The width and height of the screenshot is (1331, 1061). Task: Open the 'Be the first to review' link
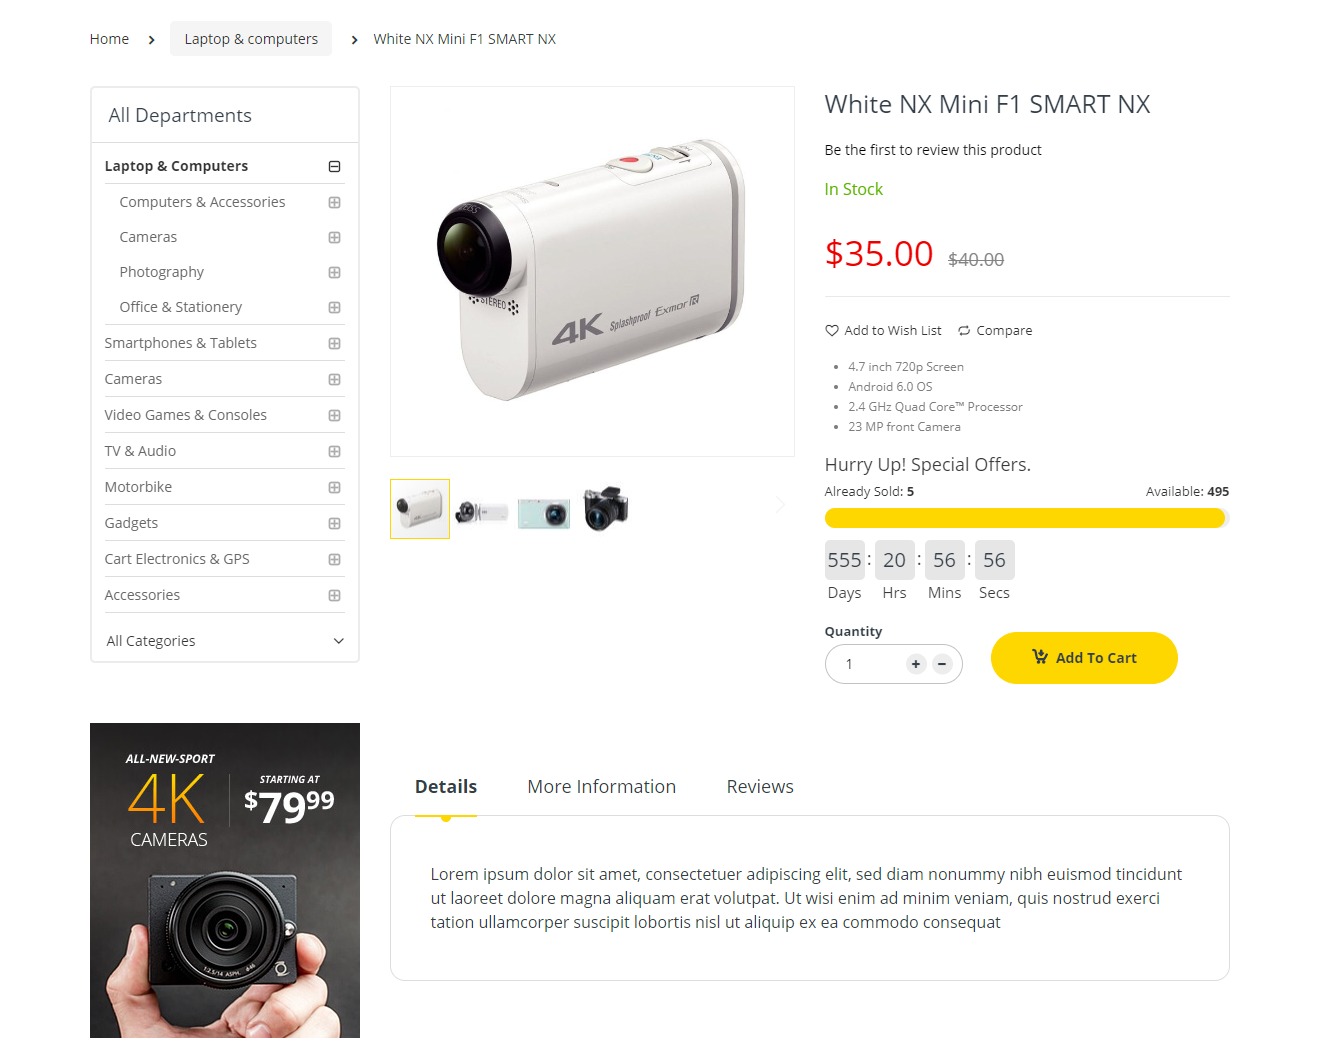coord(933,150)
